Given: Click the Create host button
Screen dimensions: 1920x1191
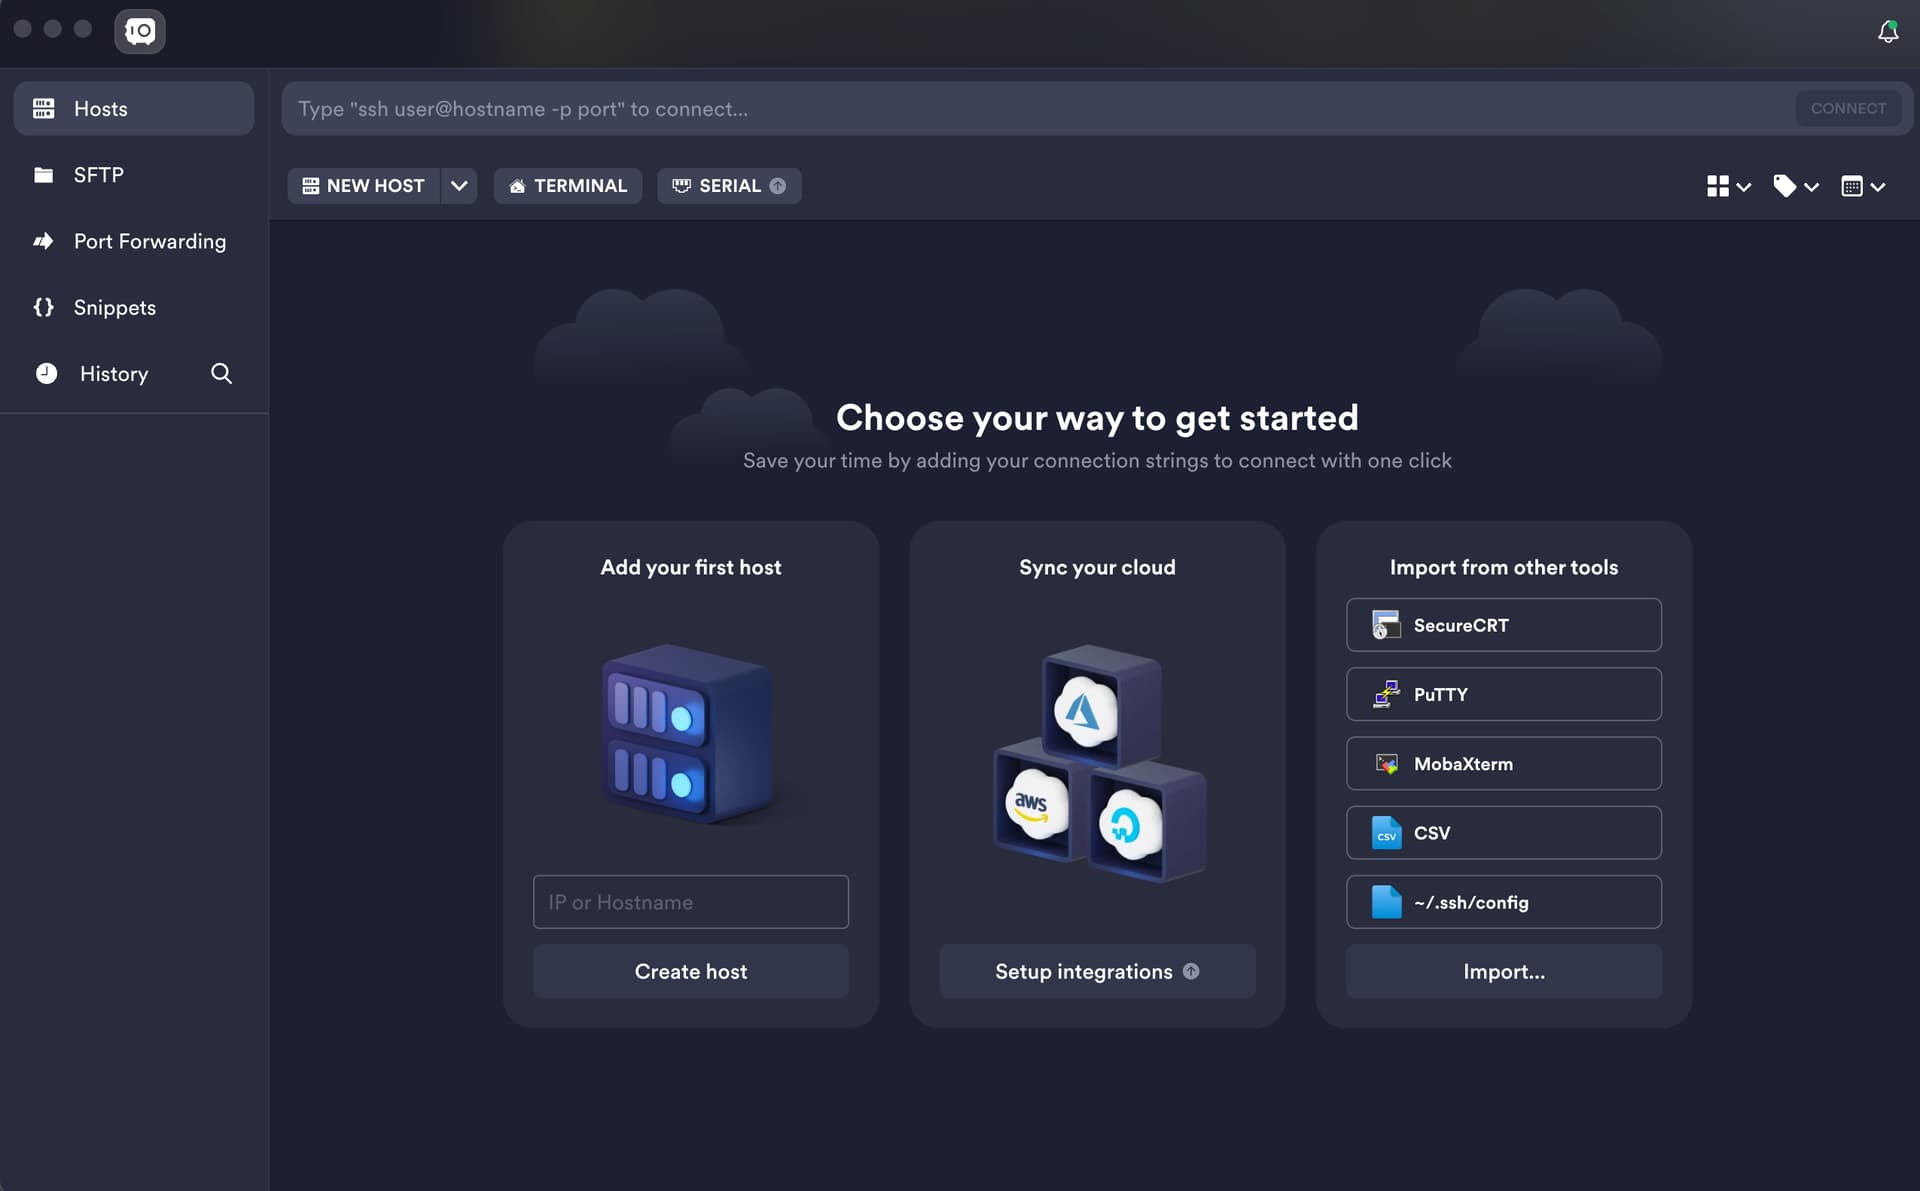Looking at the screenshot, I should pos(691,971).
